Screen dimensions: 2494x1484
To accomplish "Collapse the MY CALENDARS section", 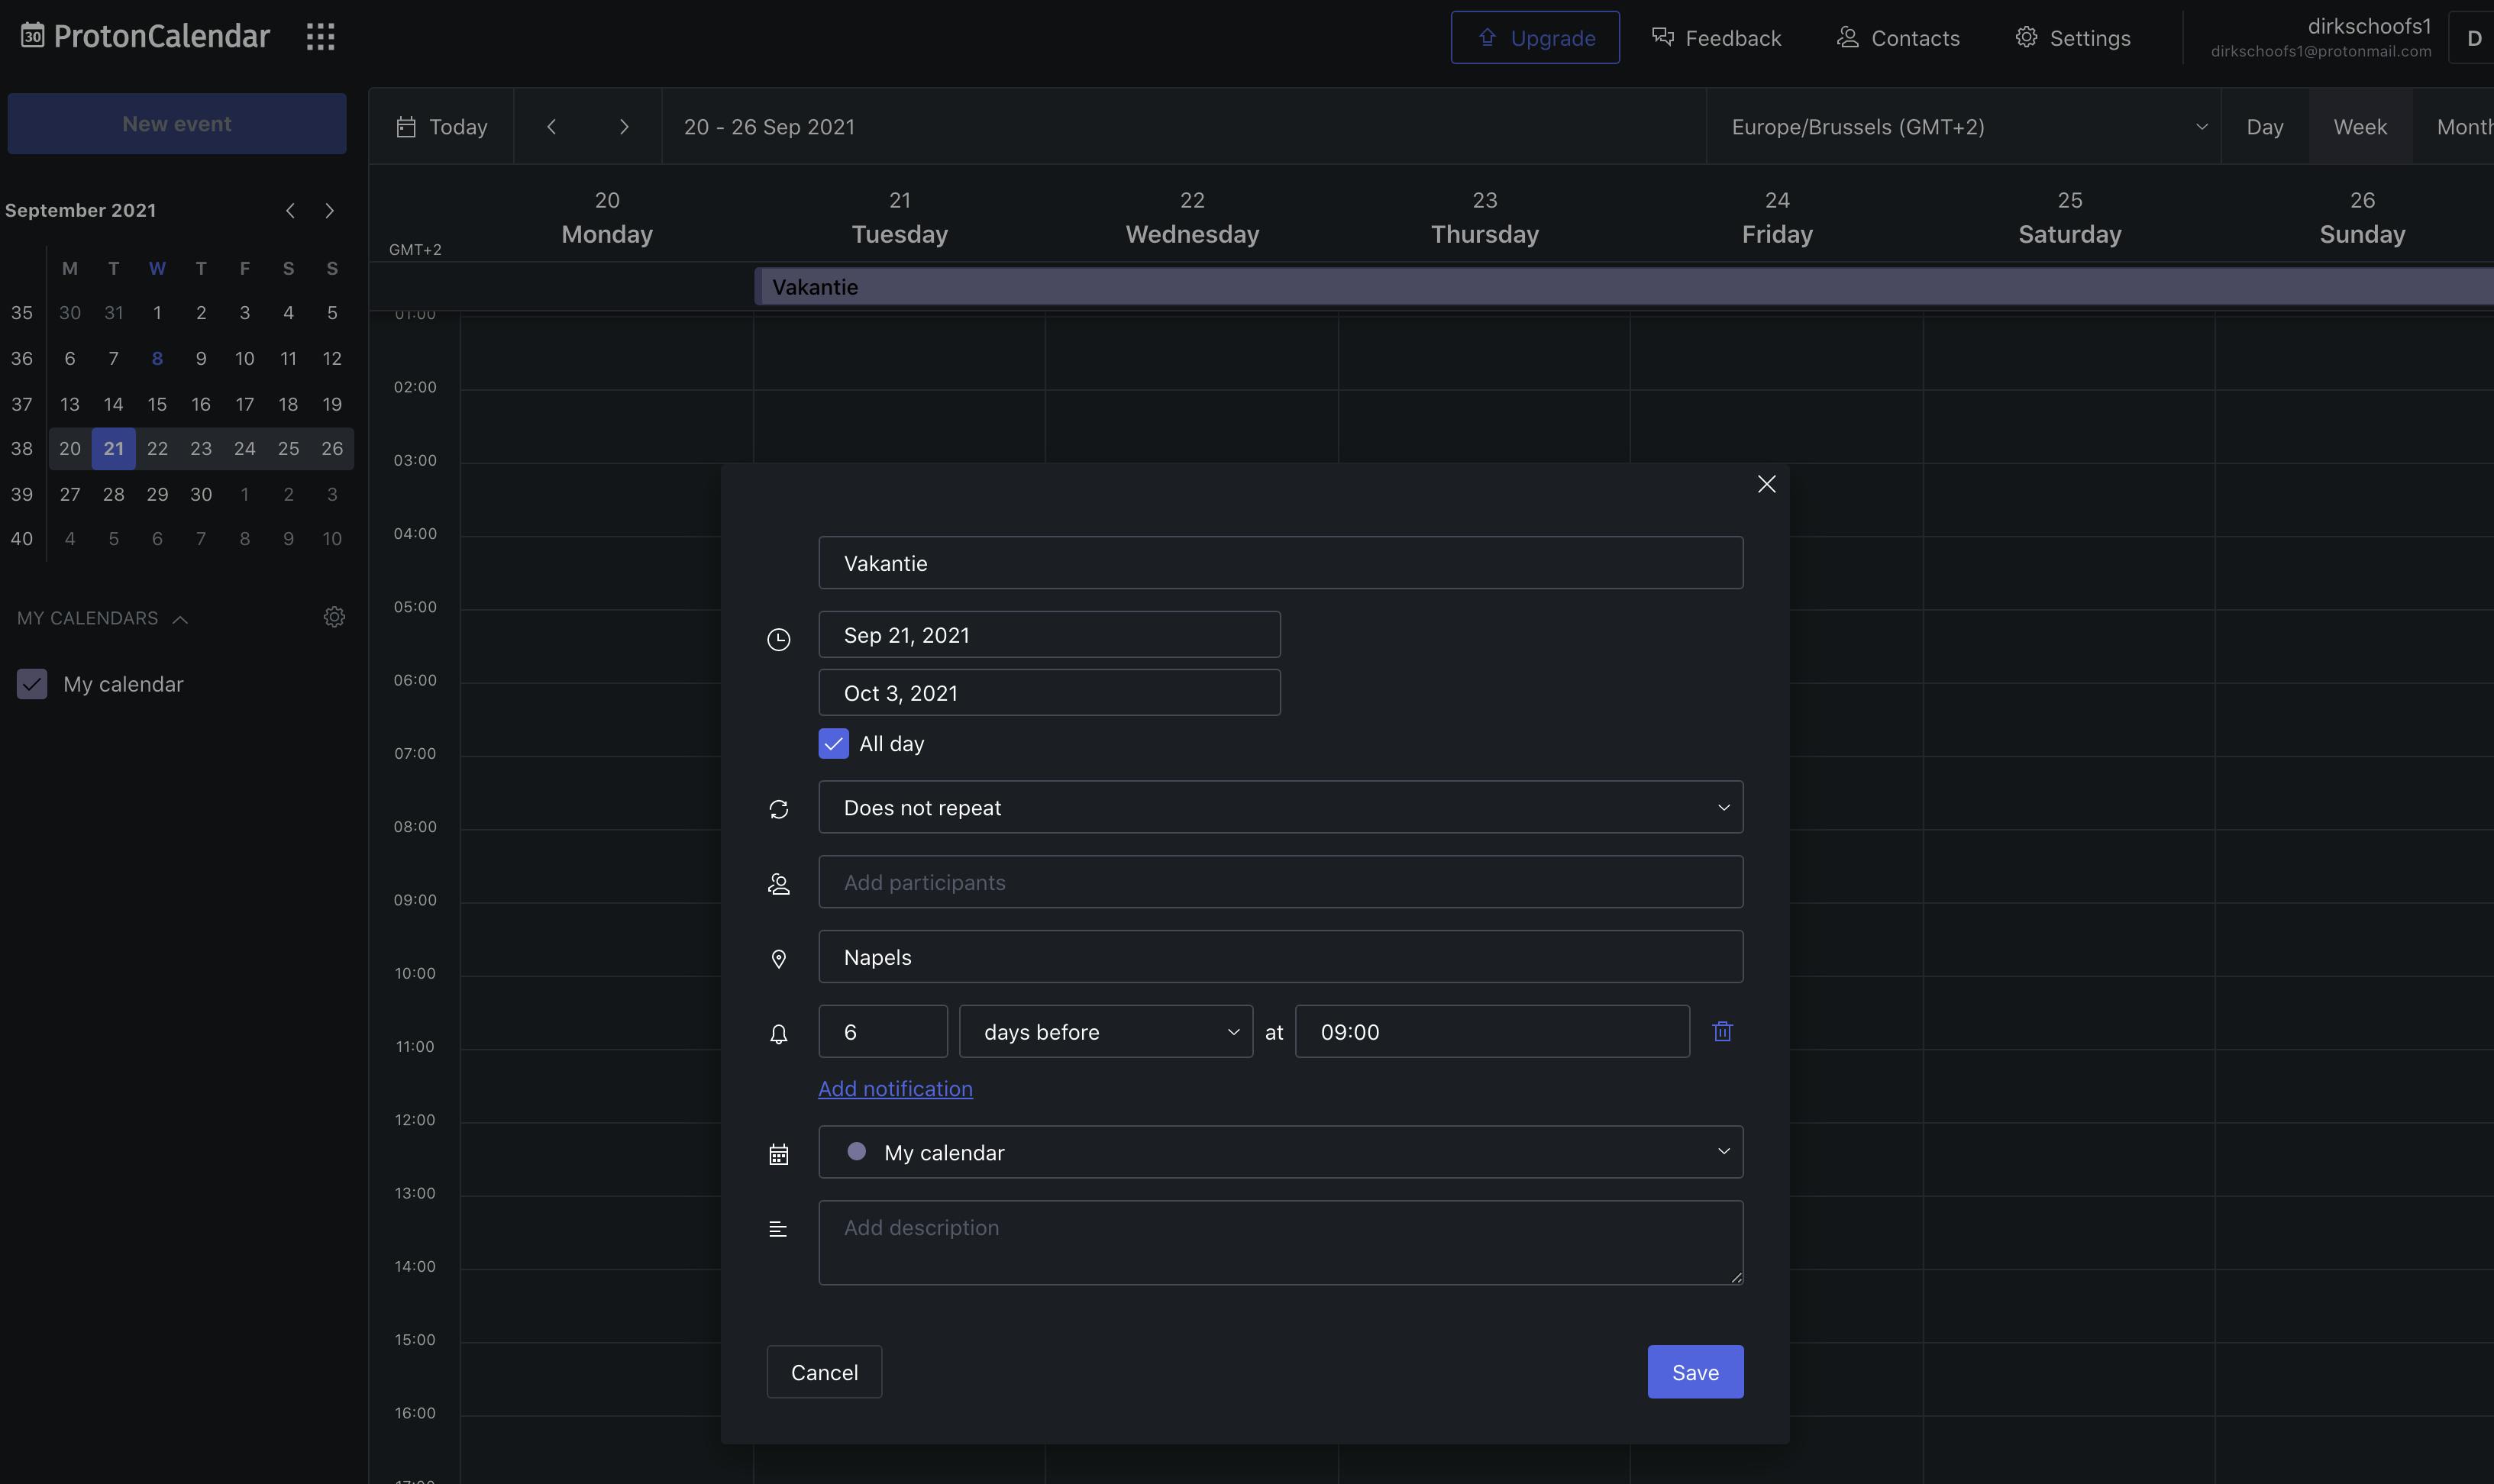I will (180, 619).
